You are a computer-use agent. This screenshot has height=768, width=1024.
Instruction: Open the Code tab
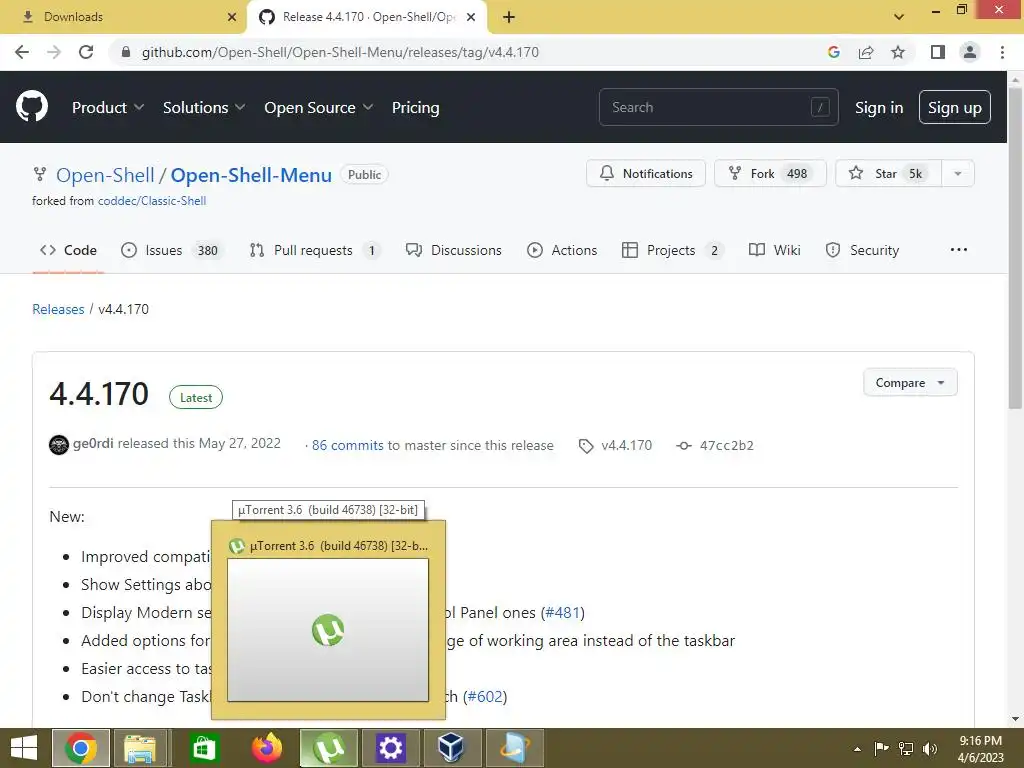pos(69,250)
